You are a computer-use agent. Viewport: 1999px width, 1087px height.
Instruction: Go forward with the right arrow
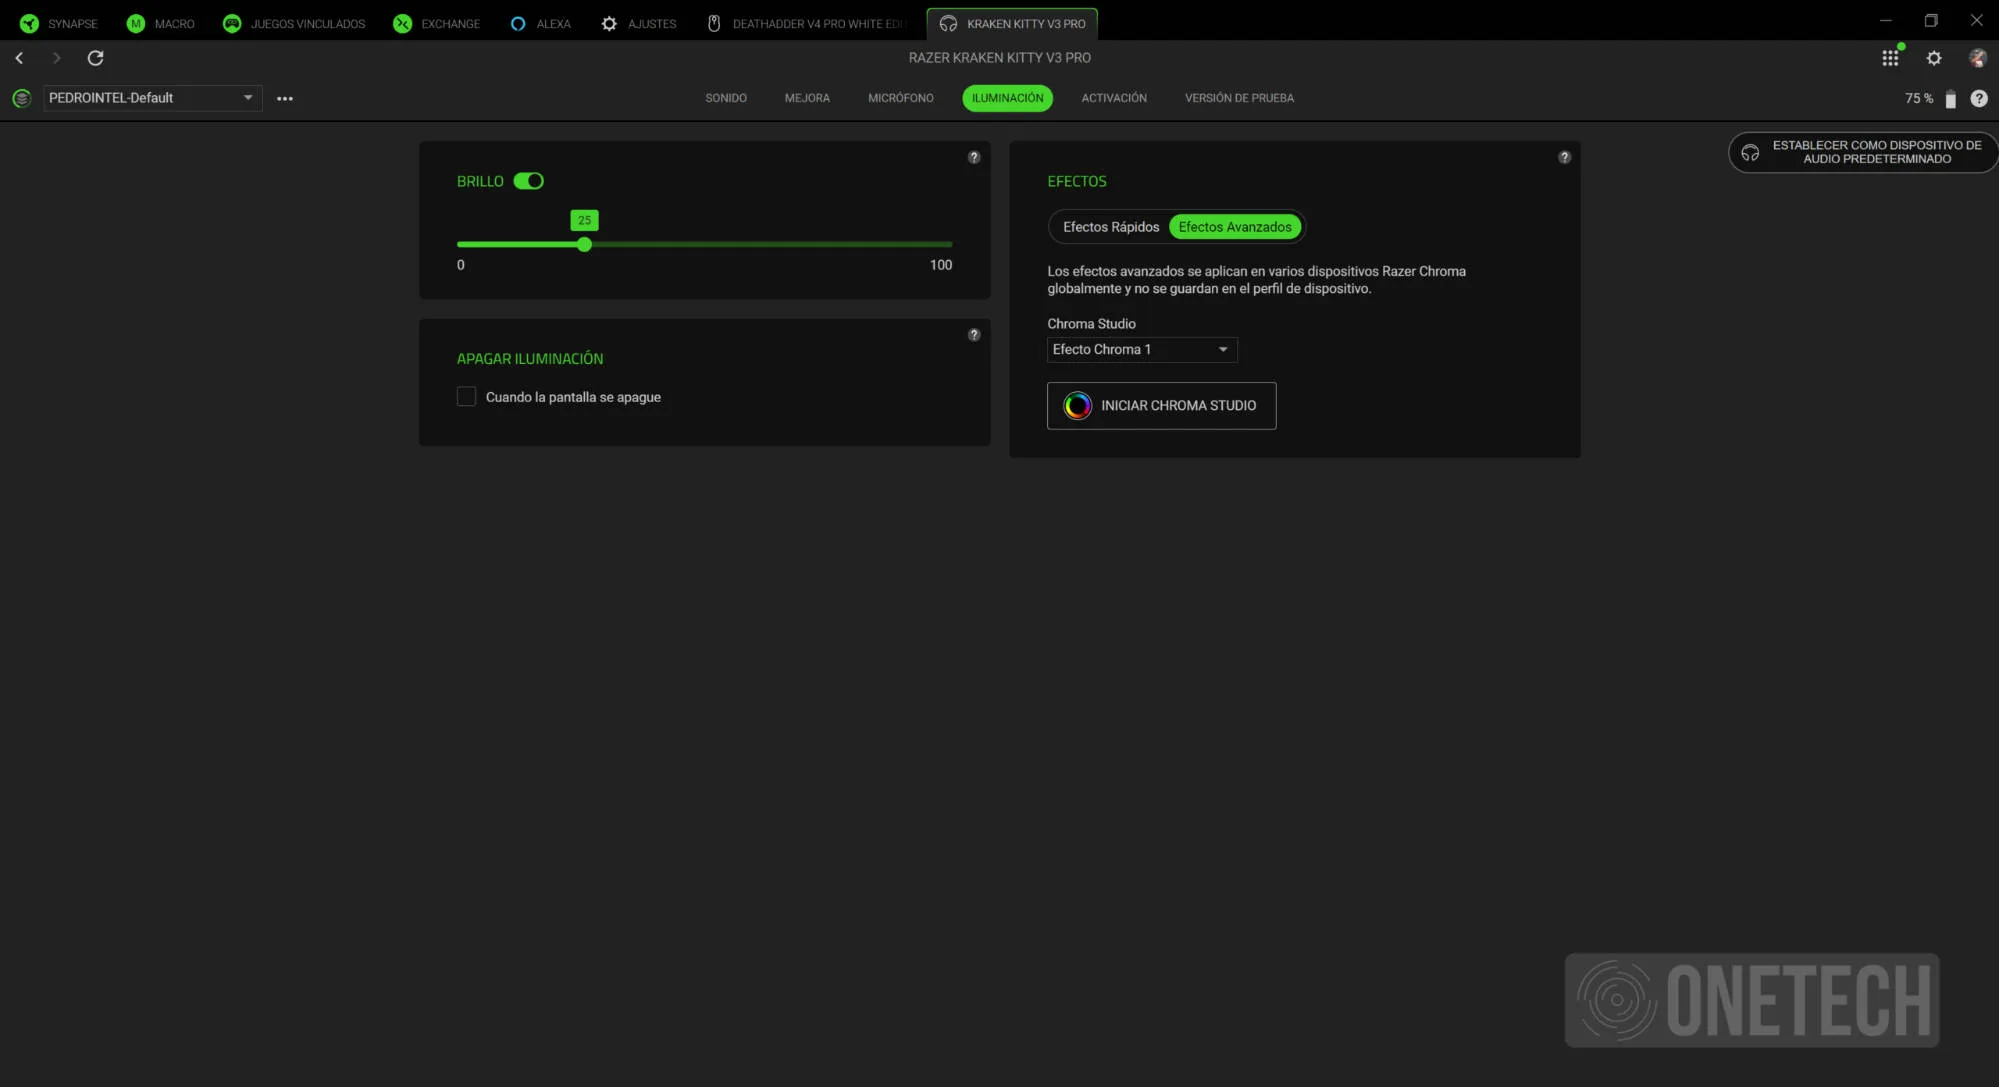pos(56,58)
